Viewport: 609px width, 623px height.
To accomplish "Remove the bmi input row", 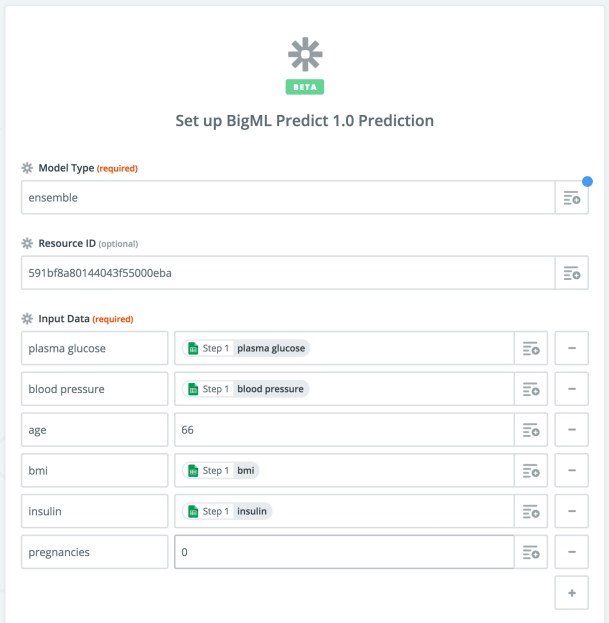I will [572, 470].
